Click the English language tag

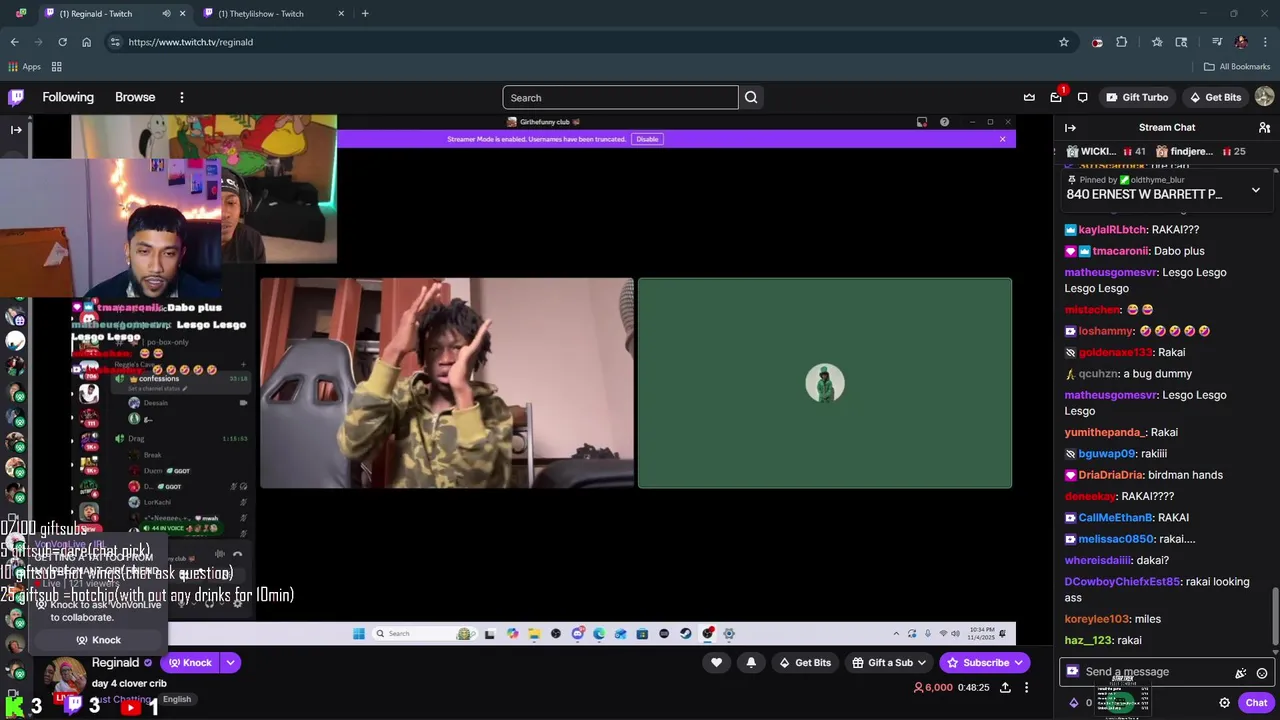pyautogui.click(x=177, y=699)
